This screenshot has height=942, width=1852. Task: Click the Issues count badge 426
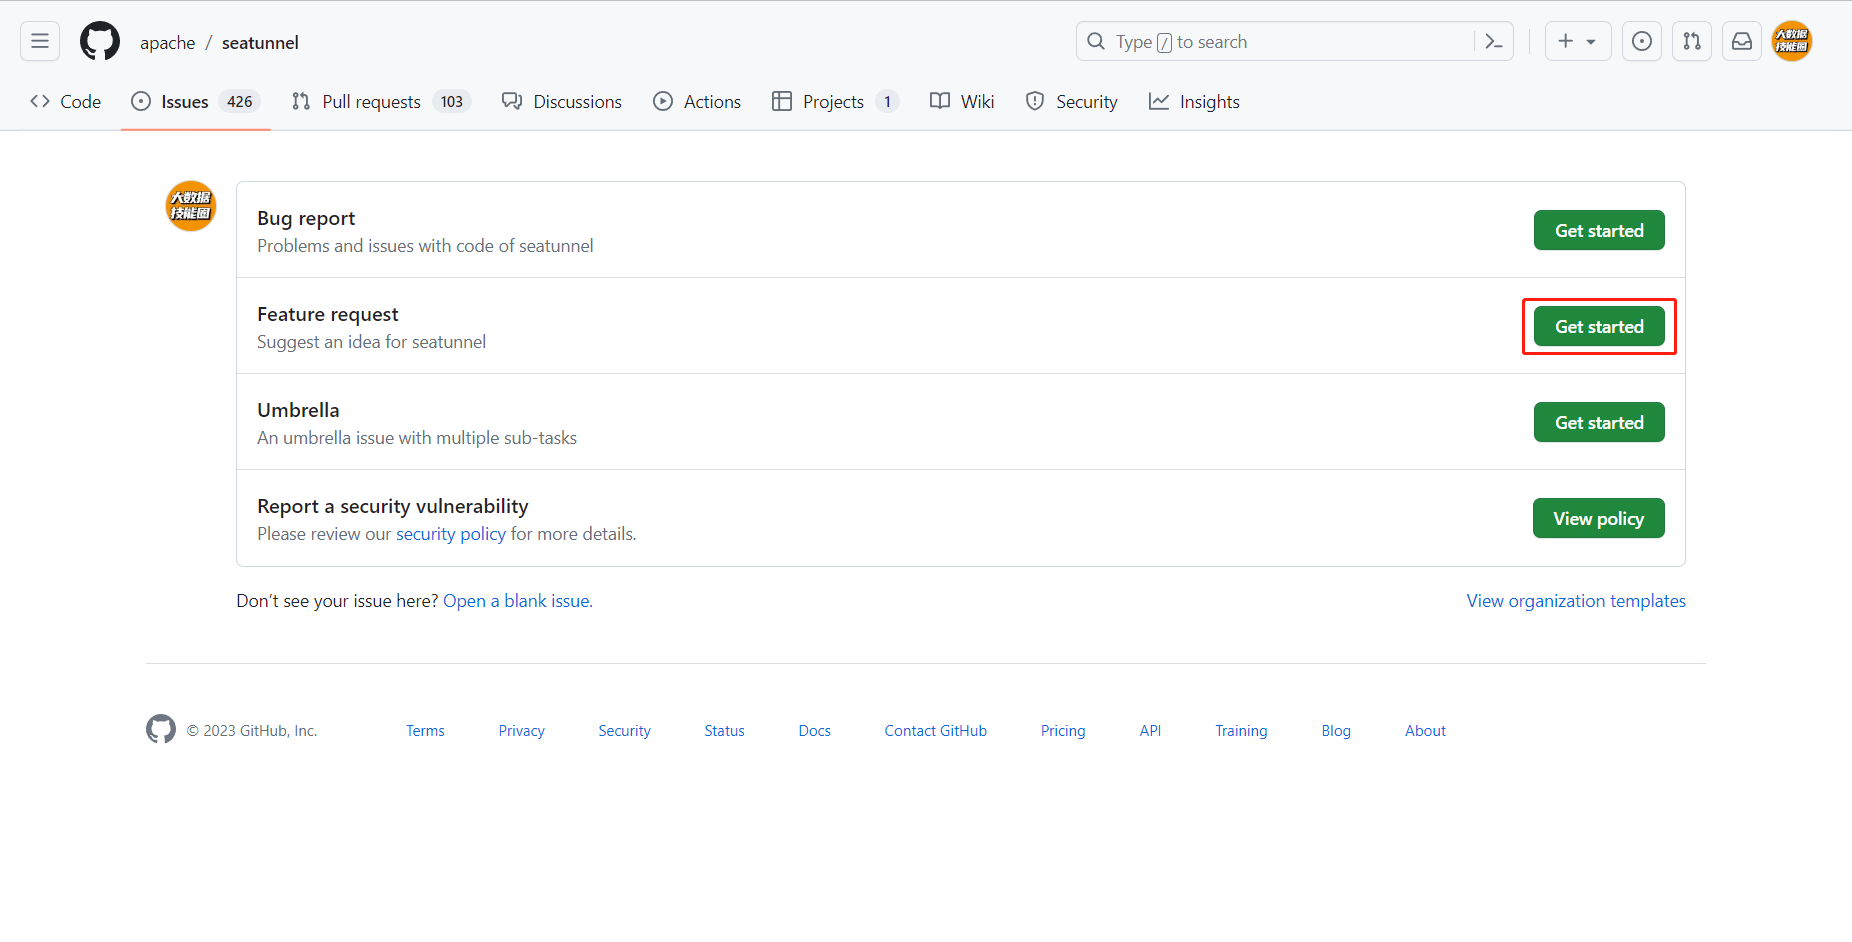click(x=239, y=101)
